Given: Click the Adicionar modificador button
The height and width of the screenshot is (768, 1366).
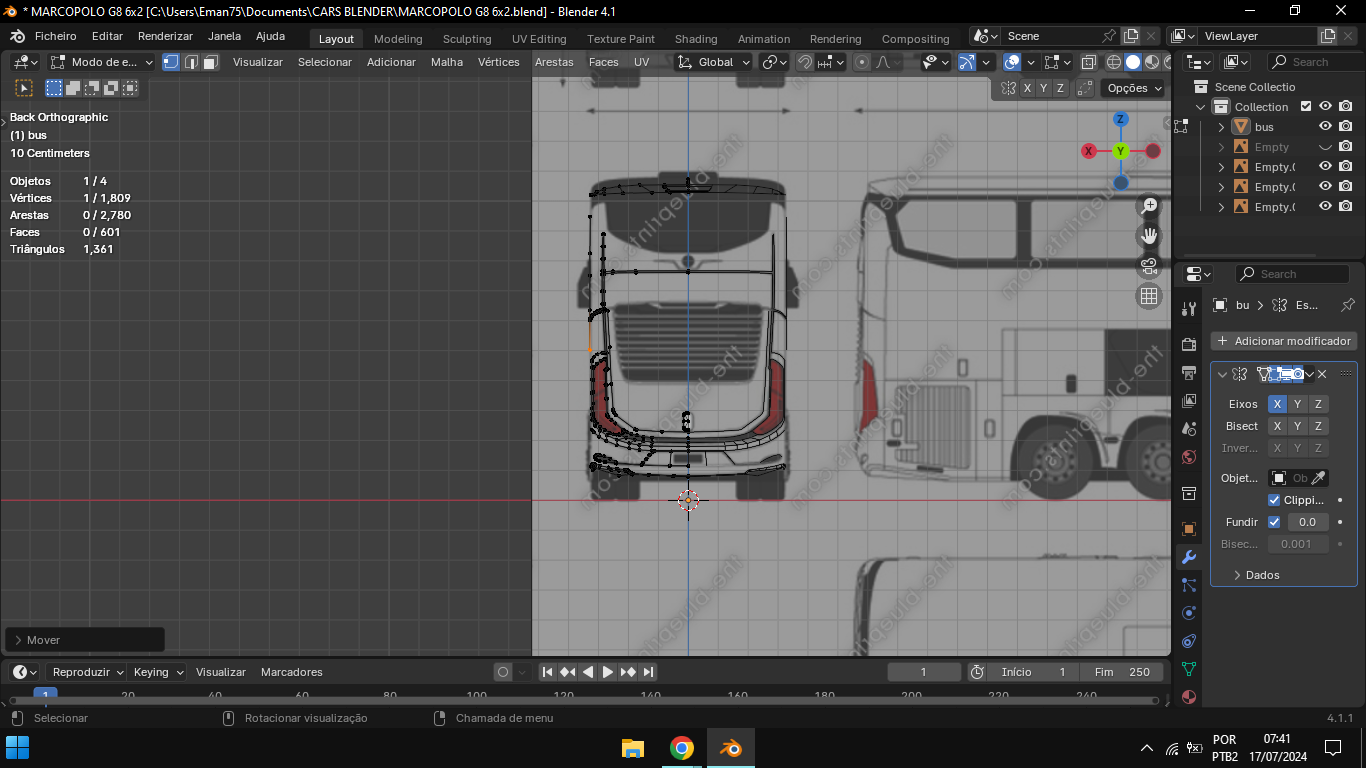Looking at the screenshot, I should click(1284, 341).
